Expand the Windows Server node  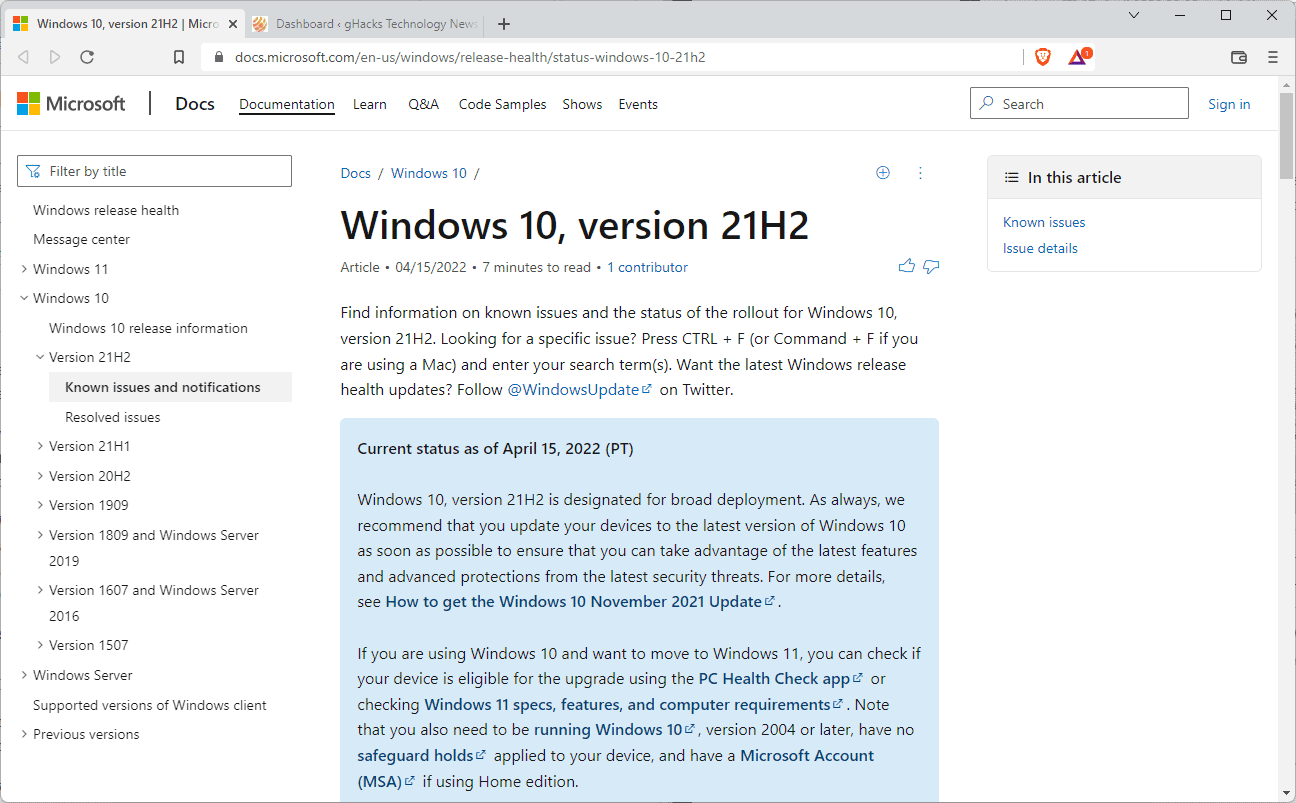pos(24,675)
